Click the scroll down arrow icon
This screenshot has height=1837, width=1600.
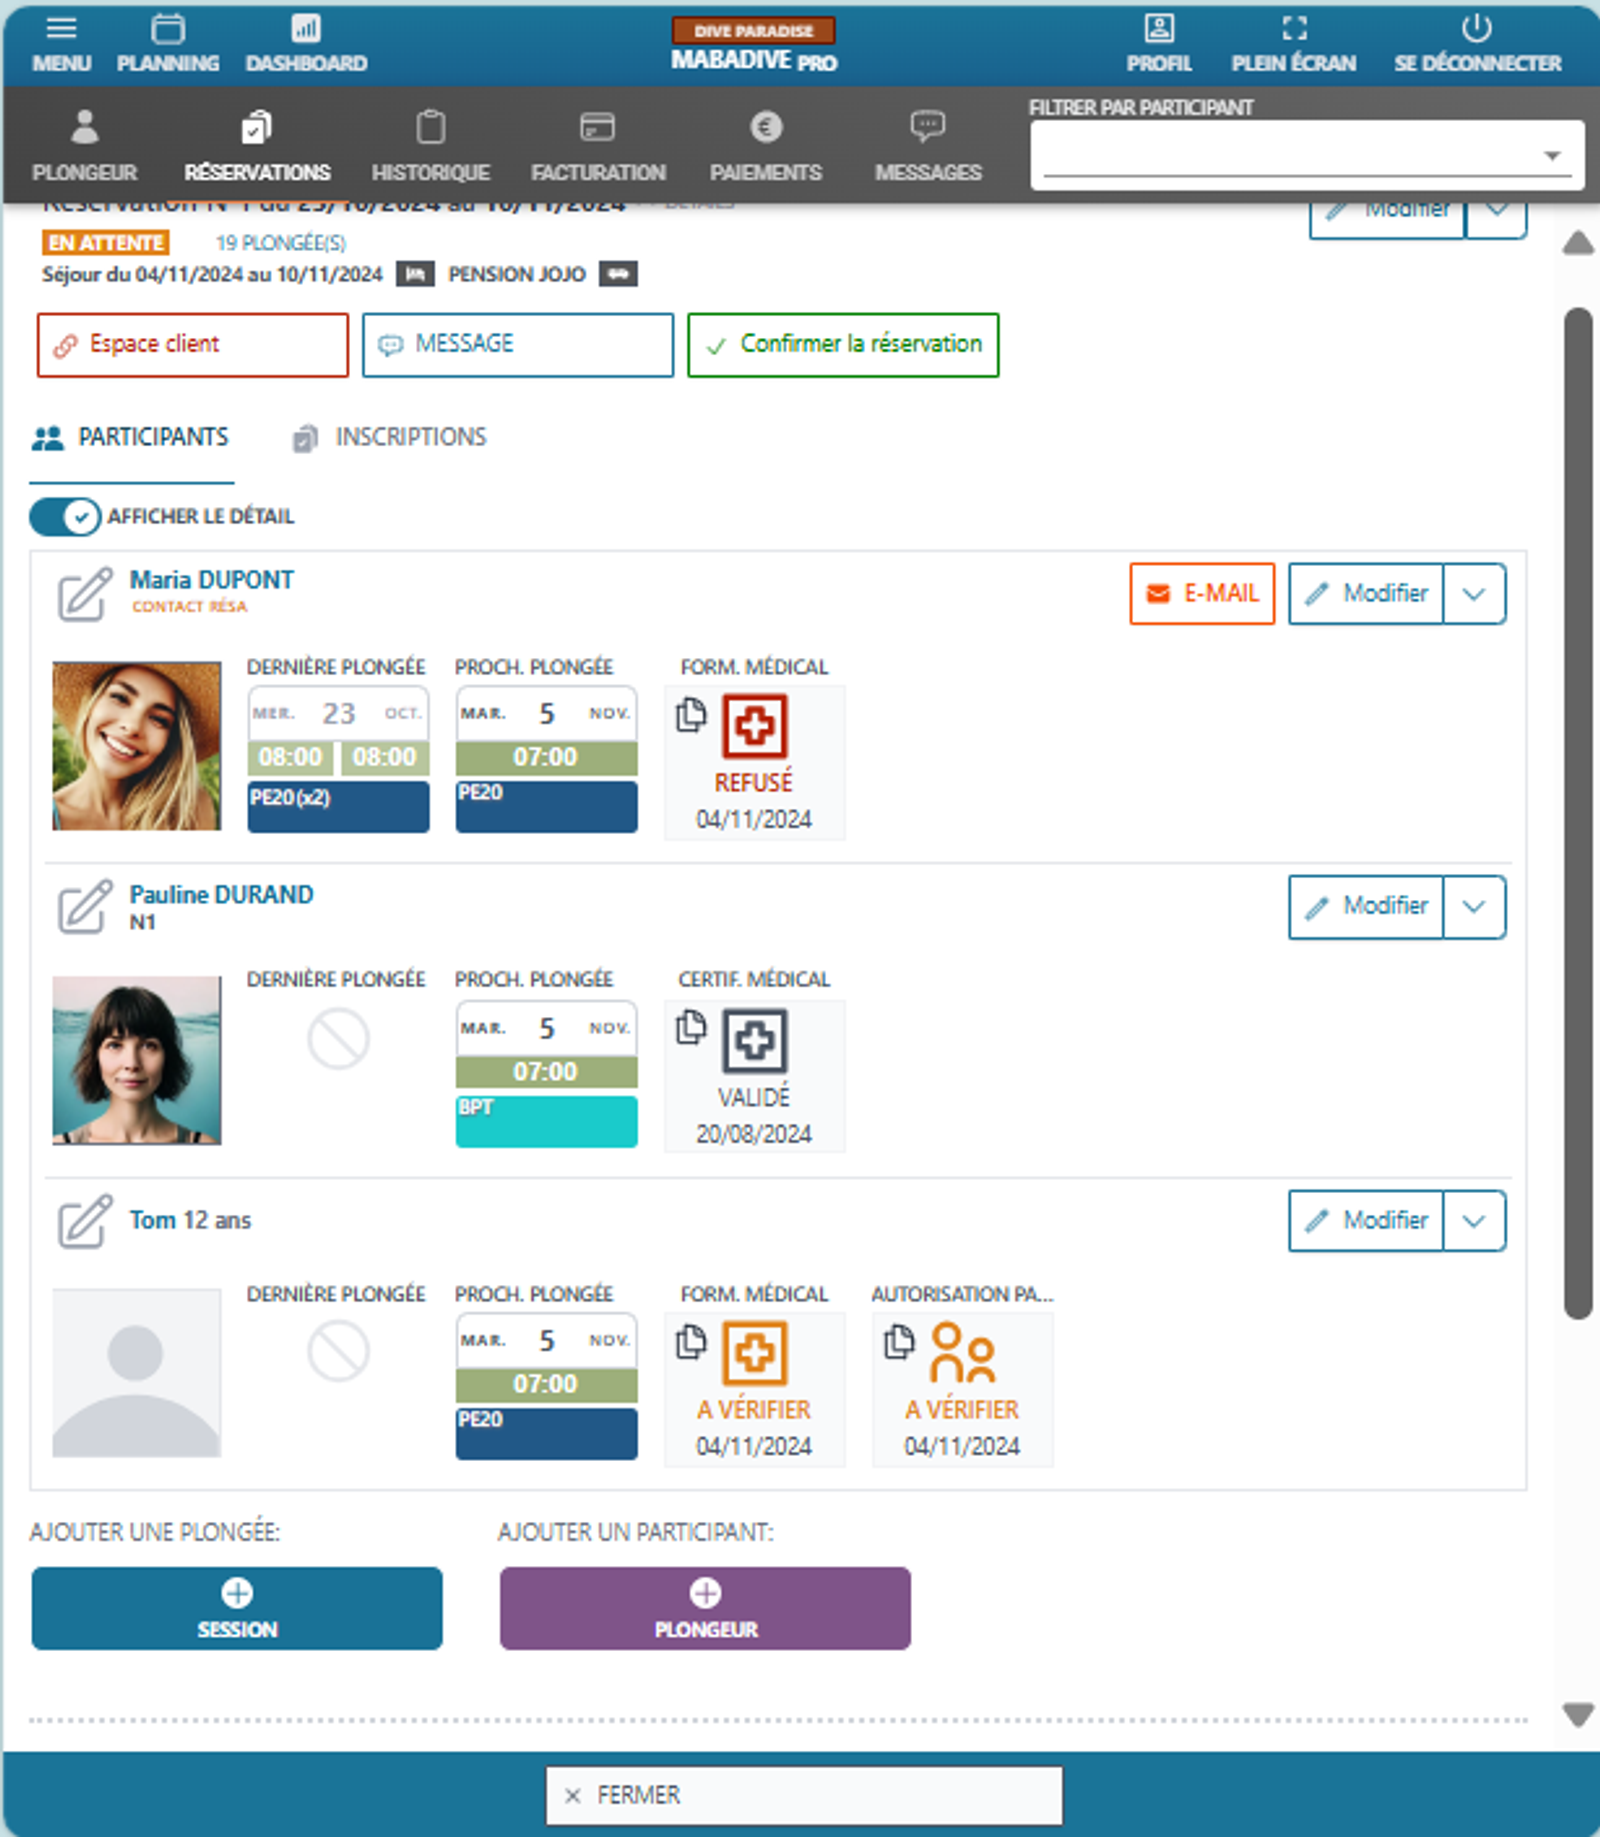point(1578,1715)
